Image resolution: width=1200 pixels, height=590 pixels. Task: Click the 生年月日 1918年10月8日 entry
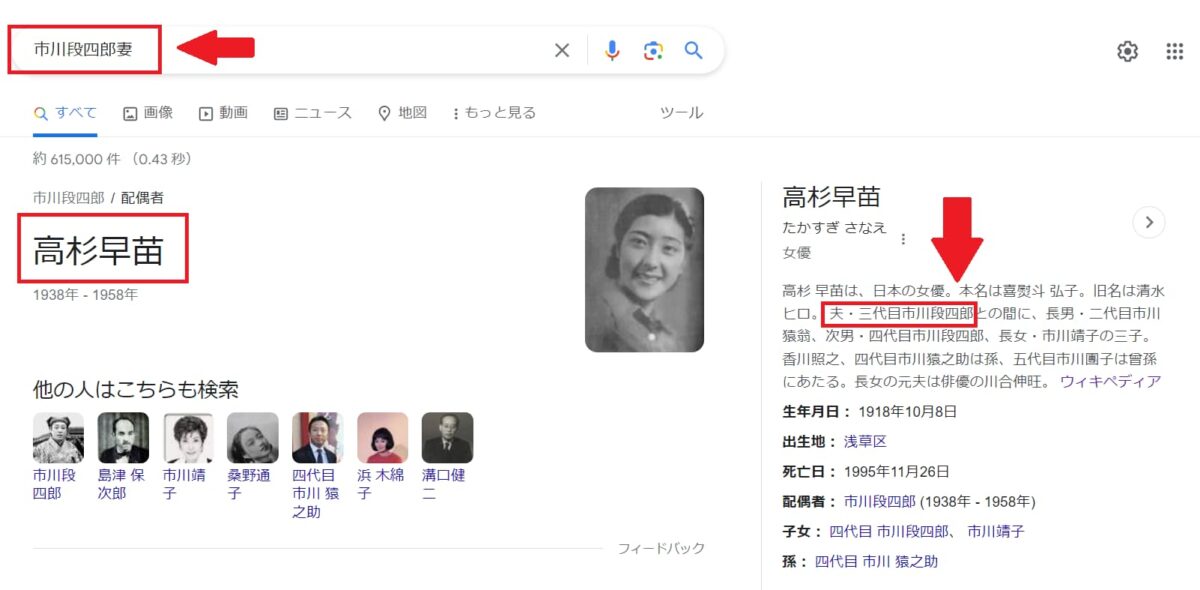pos(869,411)
